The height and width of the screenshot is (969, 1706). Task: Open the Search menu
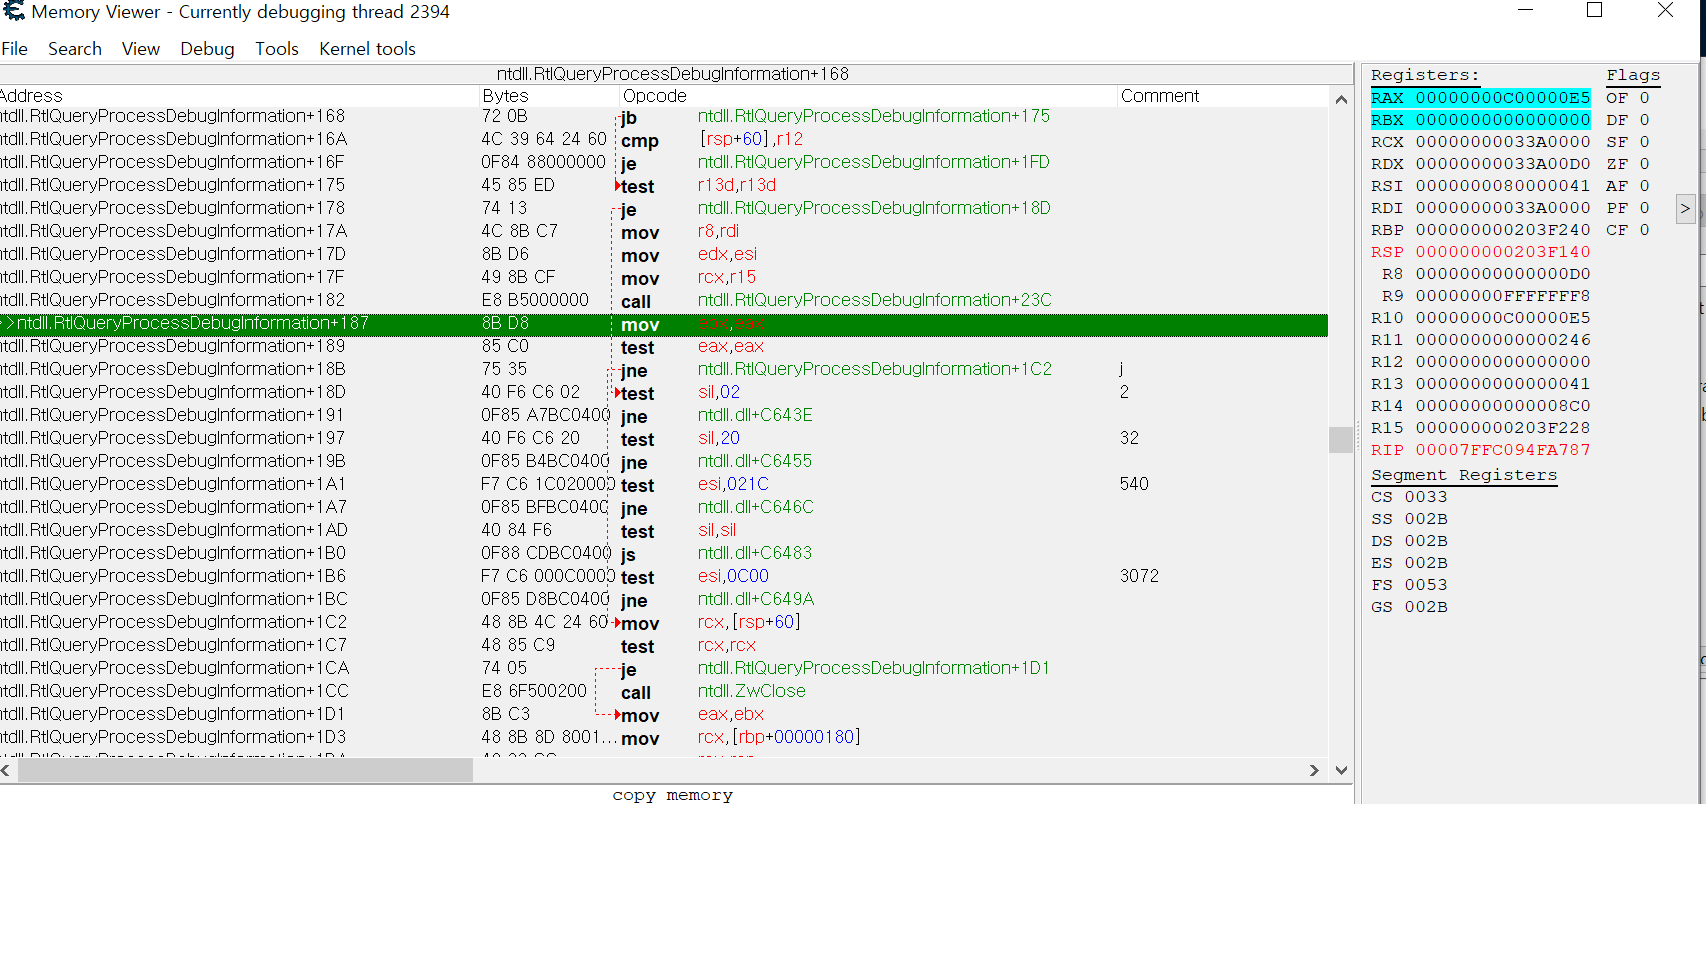tap(74, 48)
